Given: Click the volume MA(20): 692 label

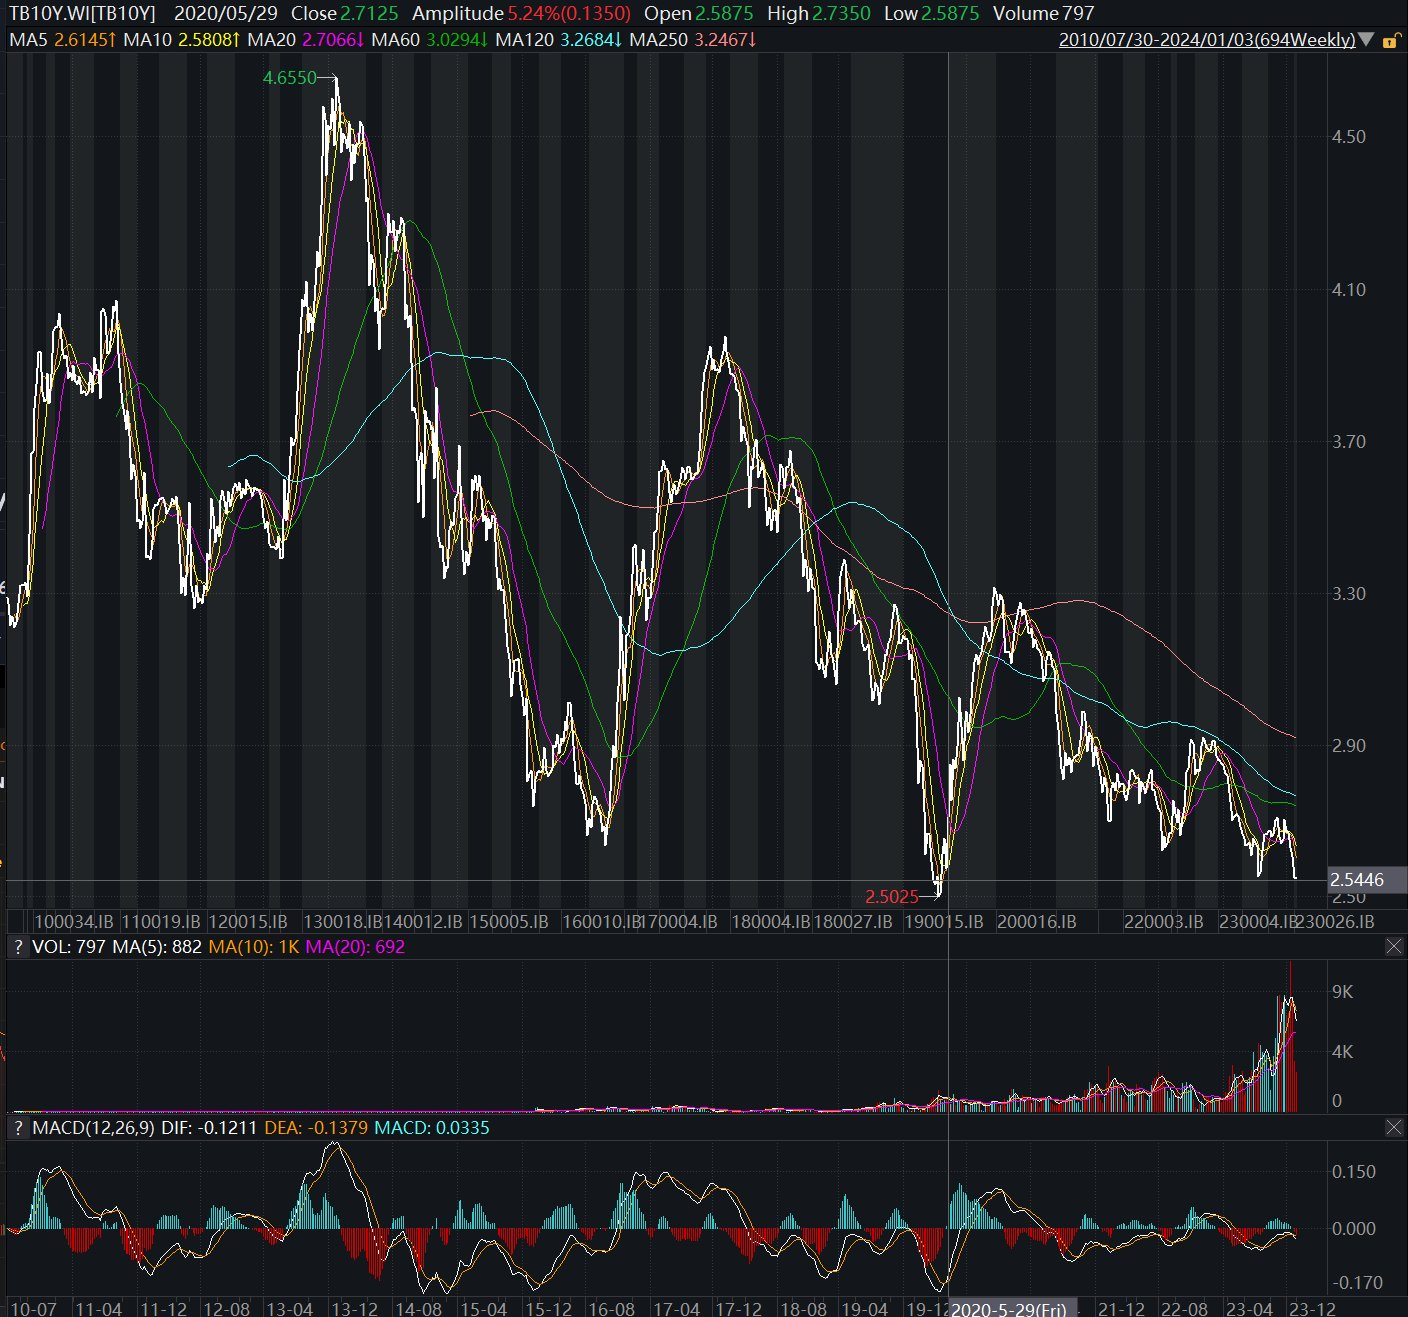Looking at the screenshot, I should point(355,946).
